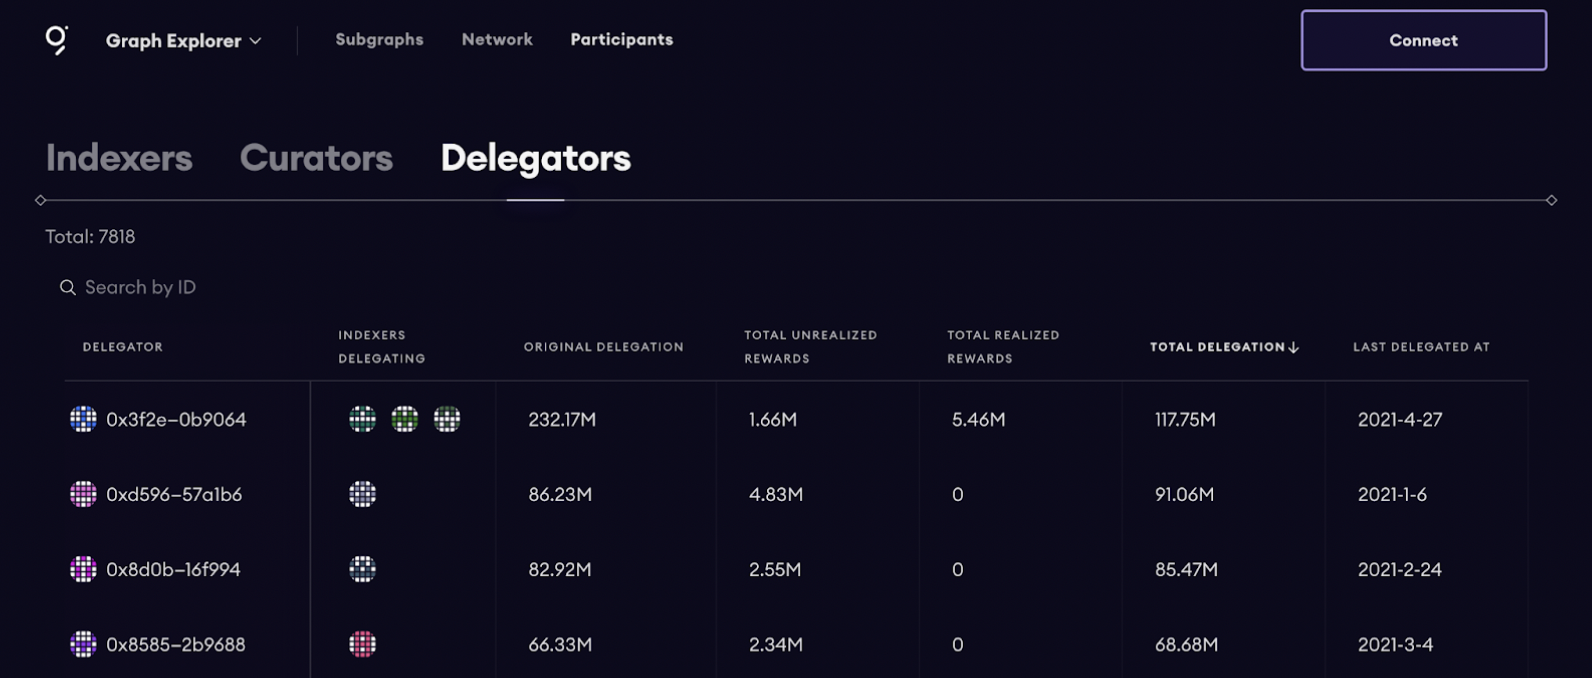The height and width of the screenshot is (678, 1592).
Task: Open the Graph Explorer dropdown
Action: tap(184, 41)
